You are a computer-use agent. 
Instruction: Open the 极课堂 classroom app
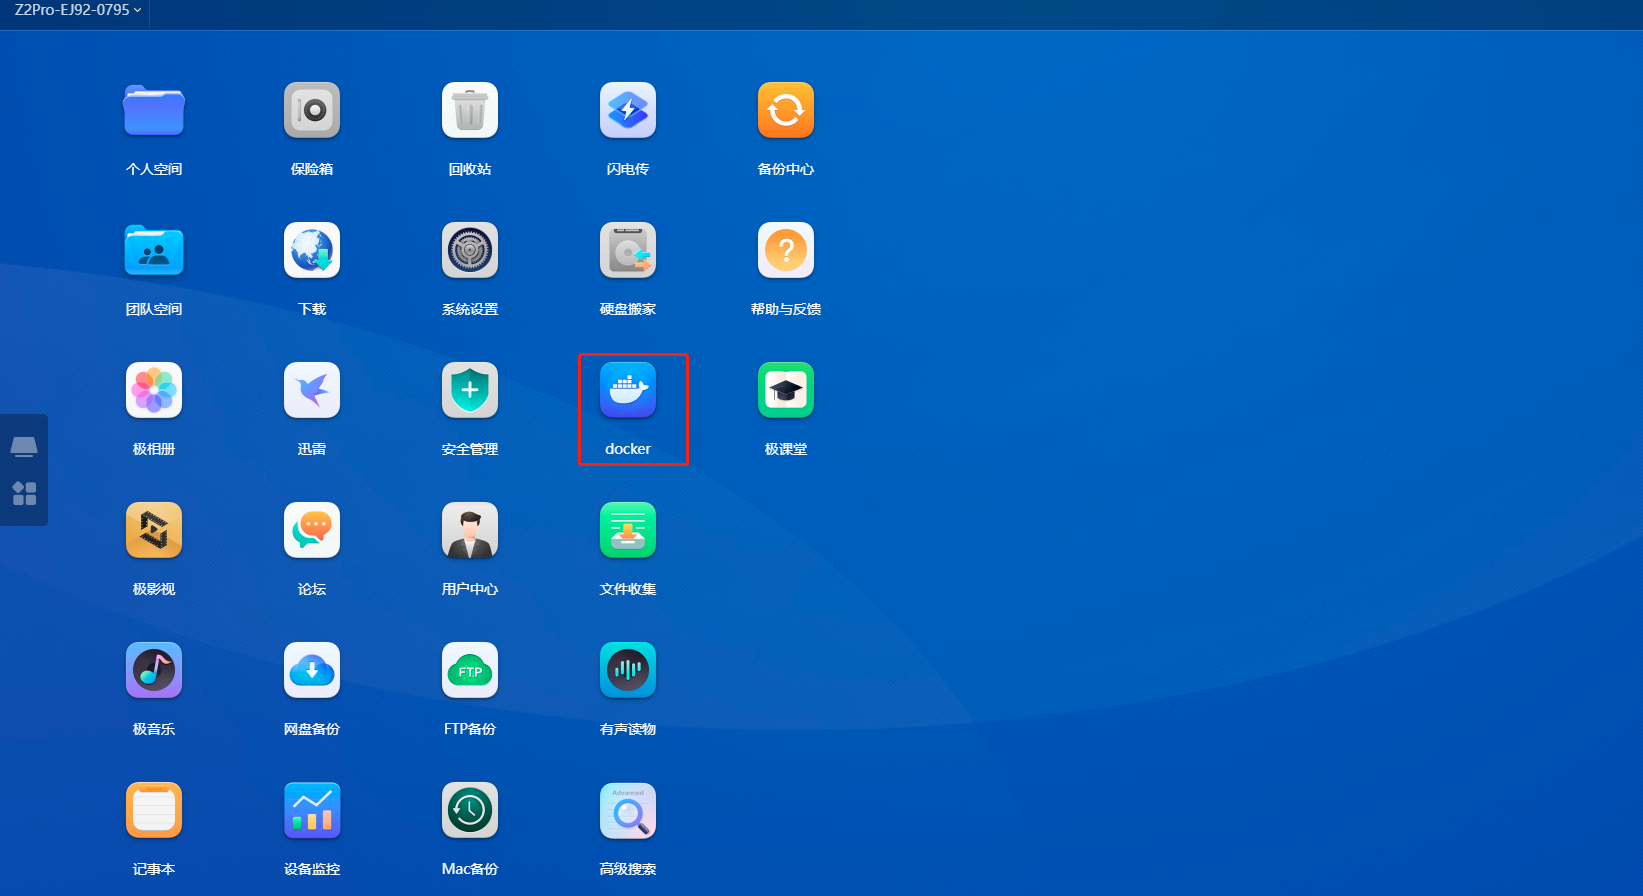click(x=786, y=390)
